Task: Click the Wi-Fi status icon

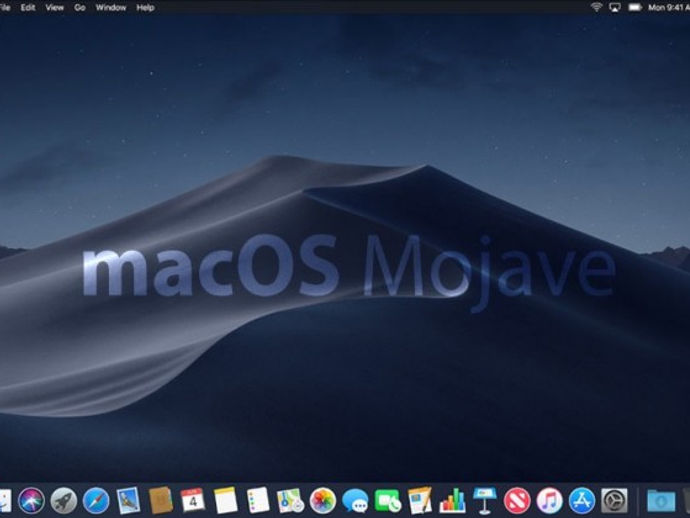Action: tap(596, 7)
